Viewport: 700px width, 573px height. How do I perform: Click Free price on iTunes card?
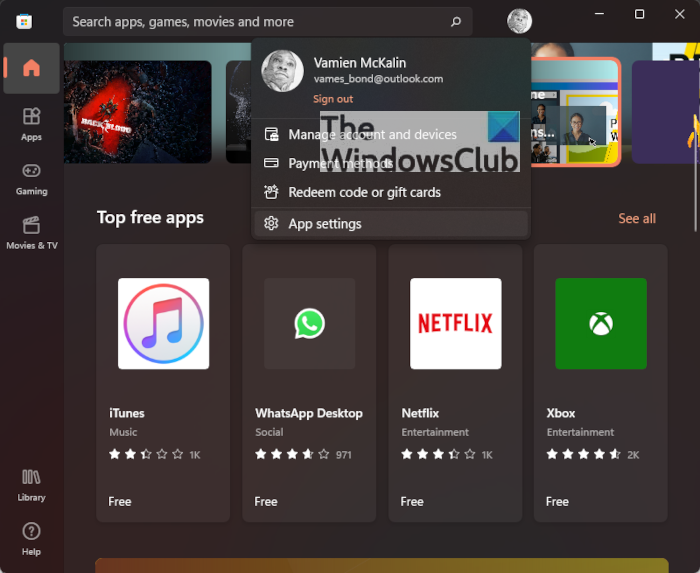[x=120, y=502]
